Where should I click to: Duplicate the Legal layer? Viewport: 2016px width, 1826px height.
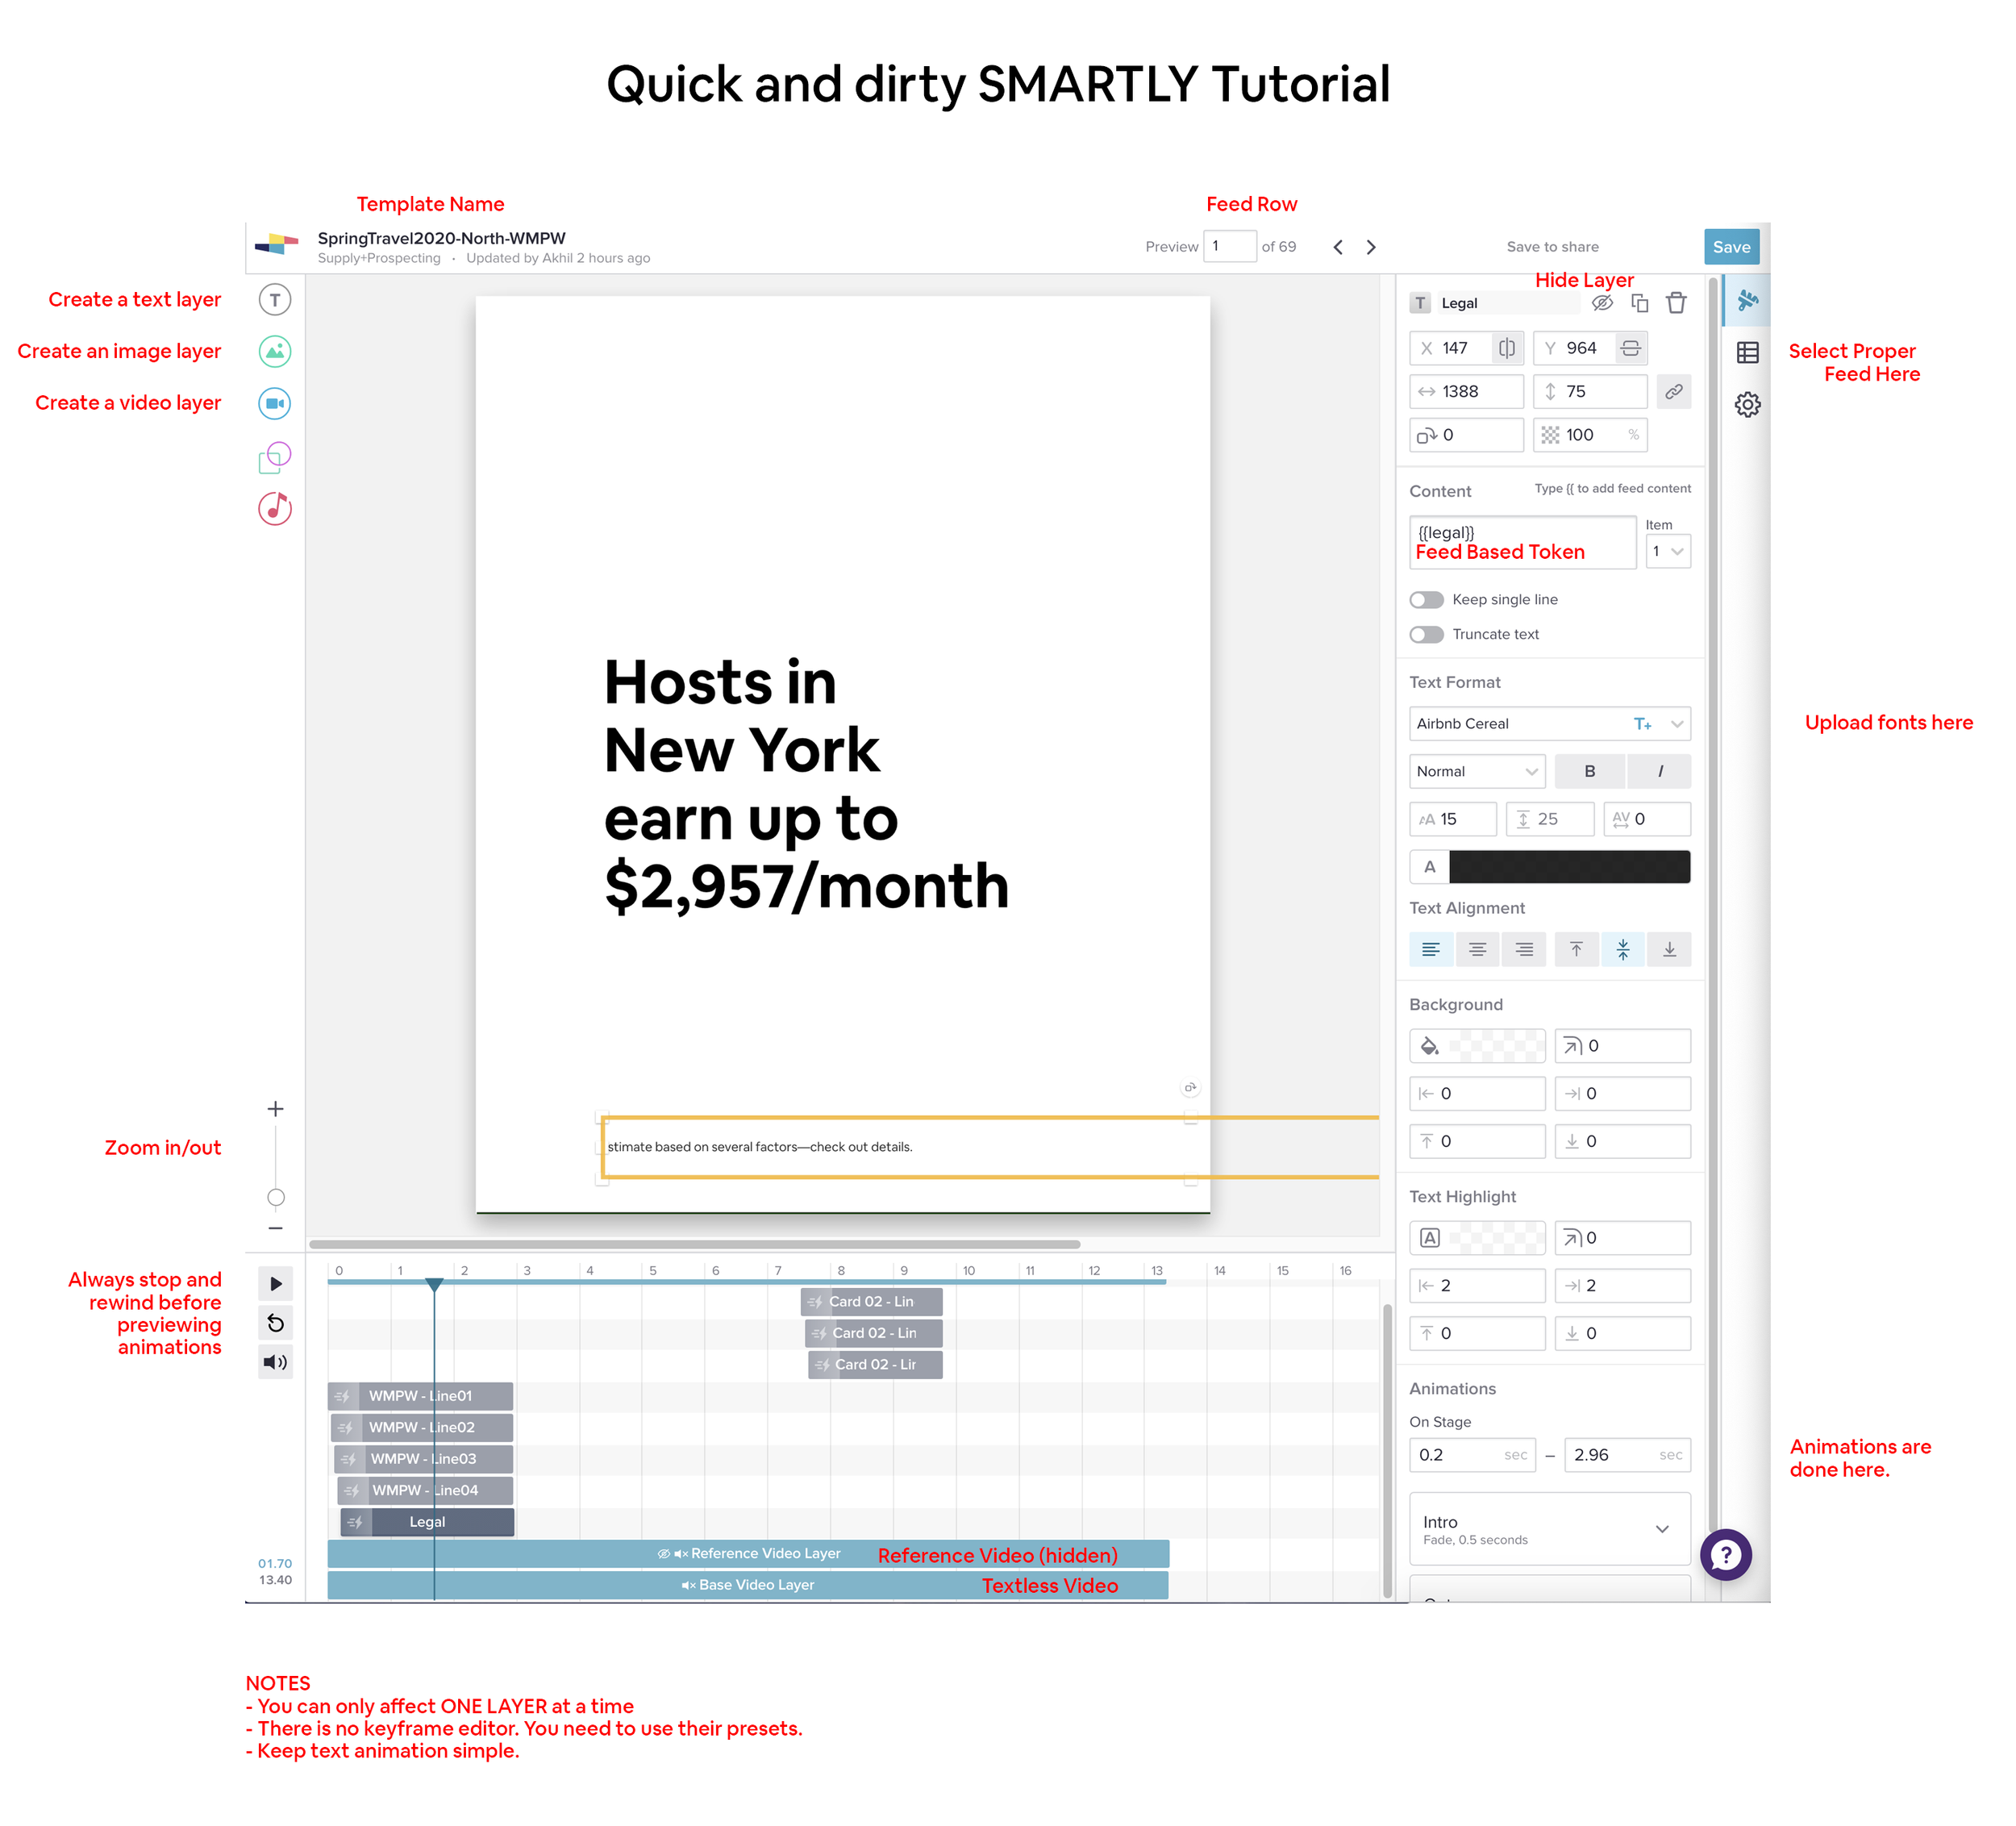tap(1640, 303)
